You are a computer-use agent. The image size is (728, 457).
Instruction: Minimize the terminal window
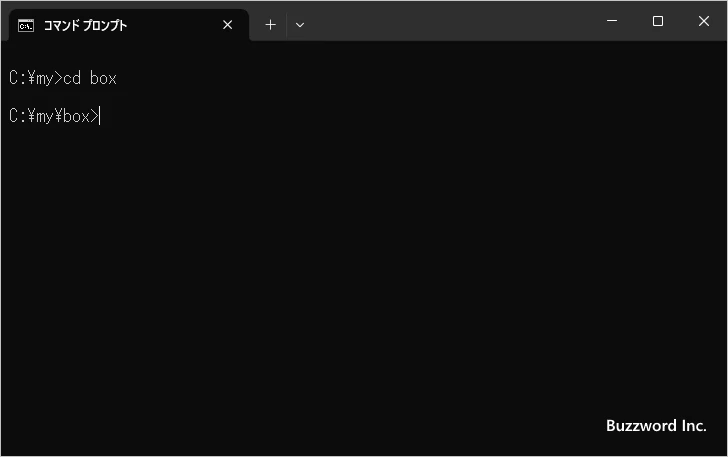click(x=611, y=21)
